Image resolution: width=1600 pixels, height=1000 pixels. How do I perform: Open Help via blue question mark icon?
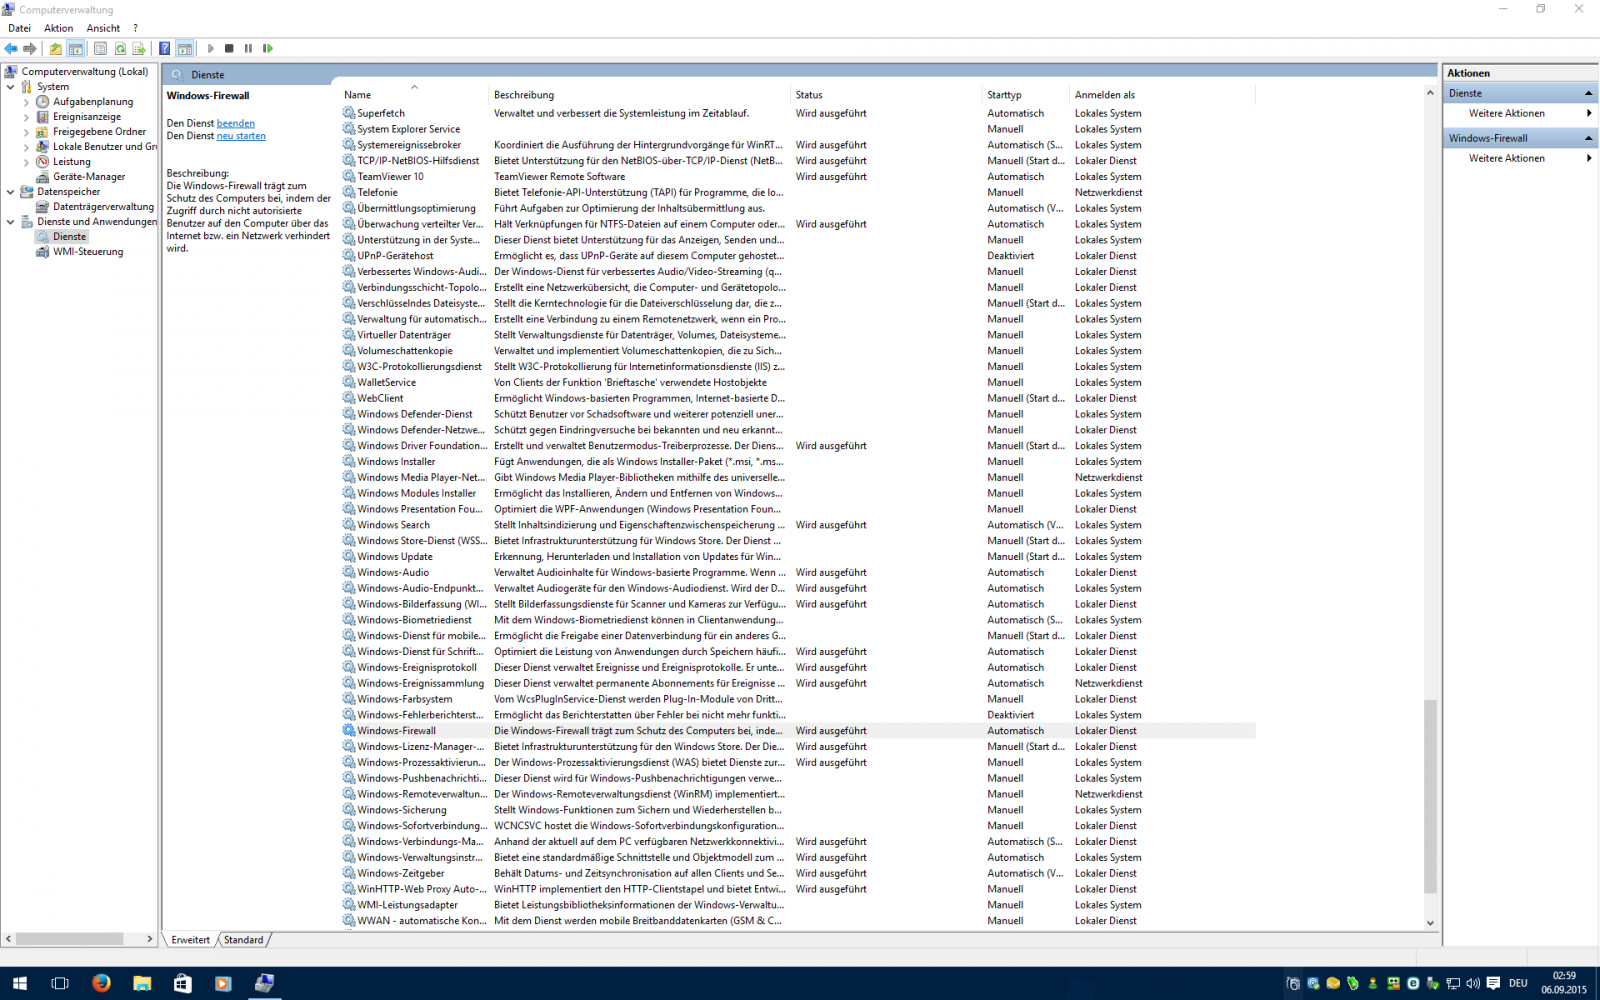click(165, 48)
